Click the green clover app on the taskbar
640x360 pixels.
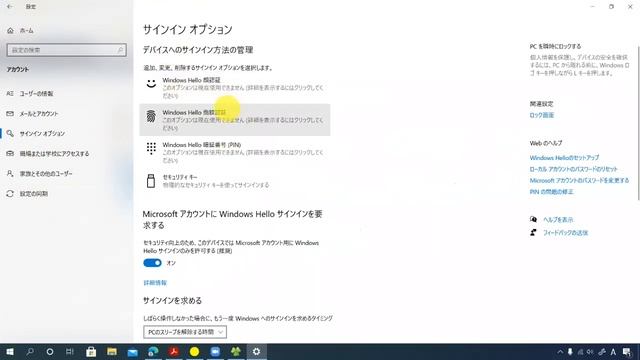tap(236, 351)
